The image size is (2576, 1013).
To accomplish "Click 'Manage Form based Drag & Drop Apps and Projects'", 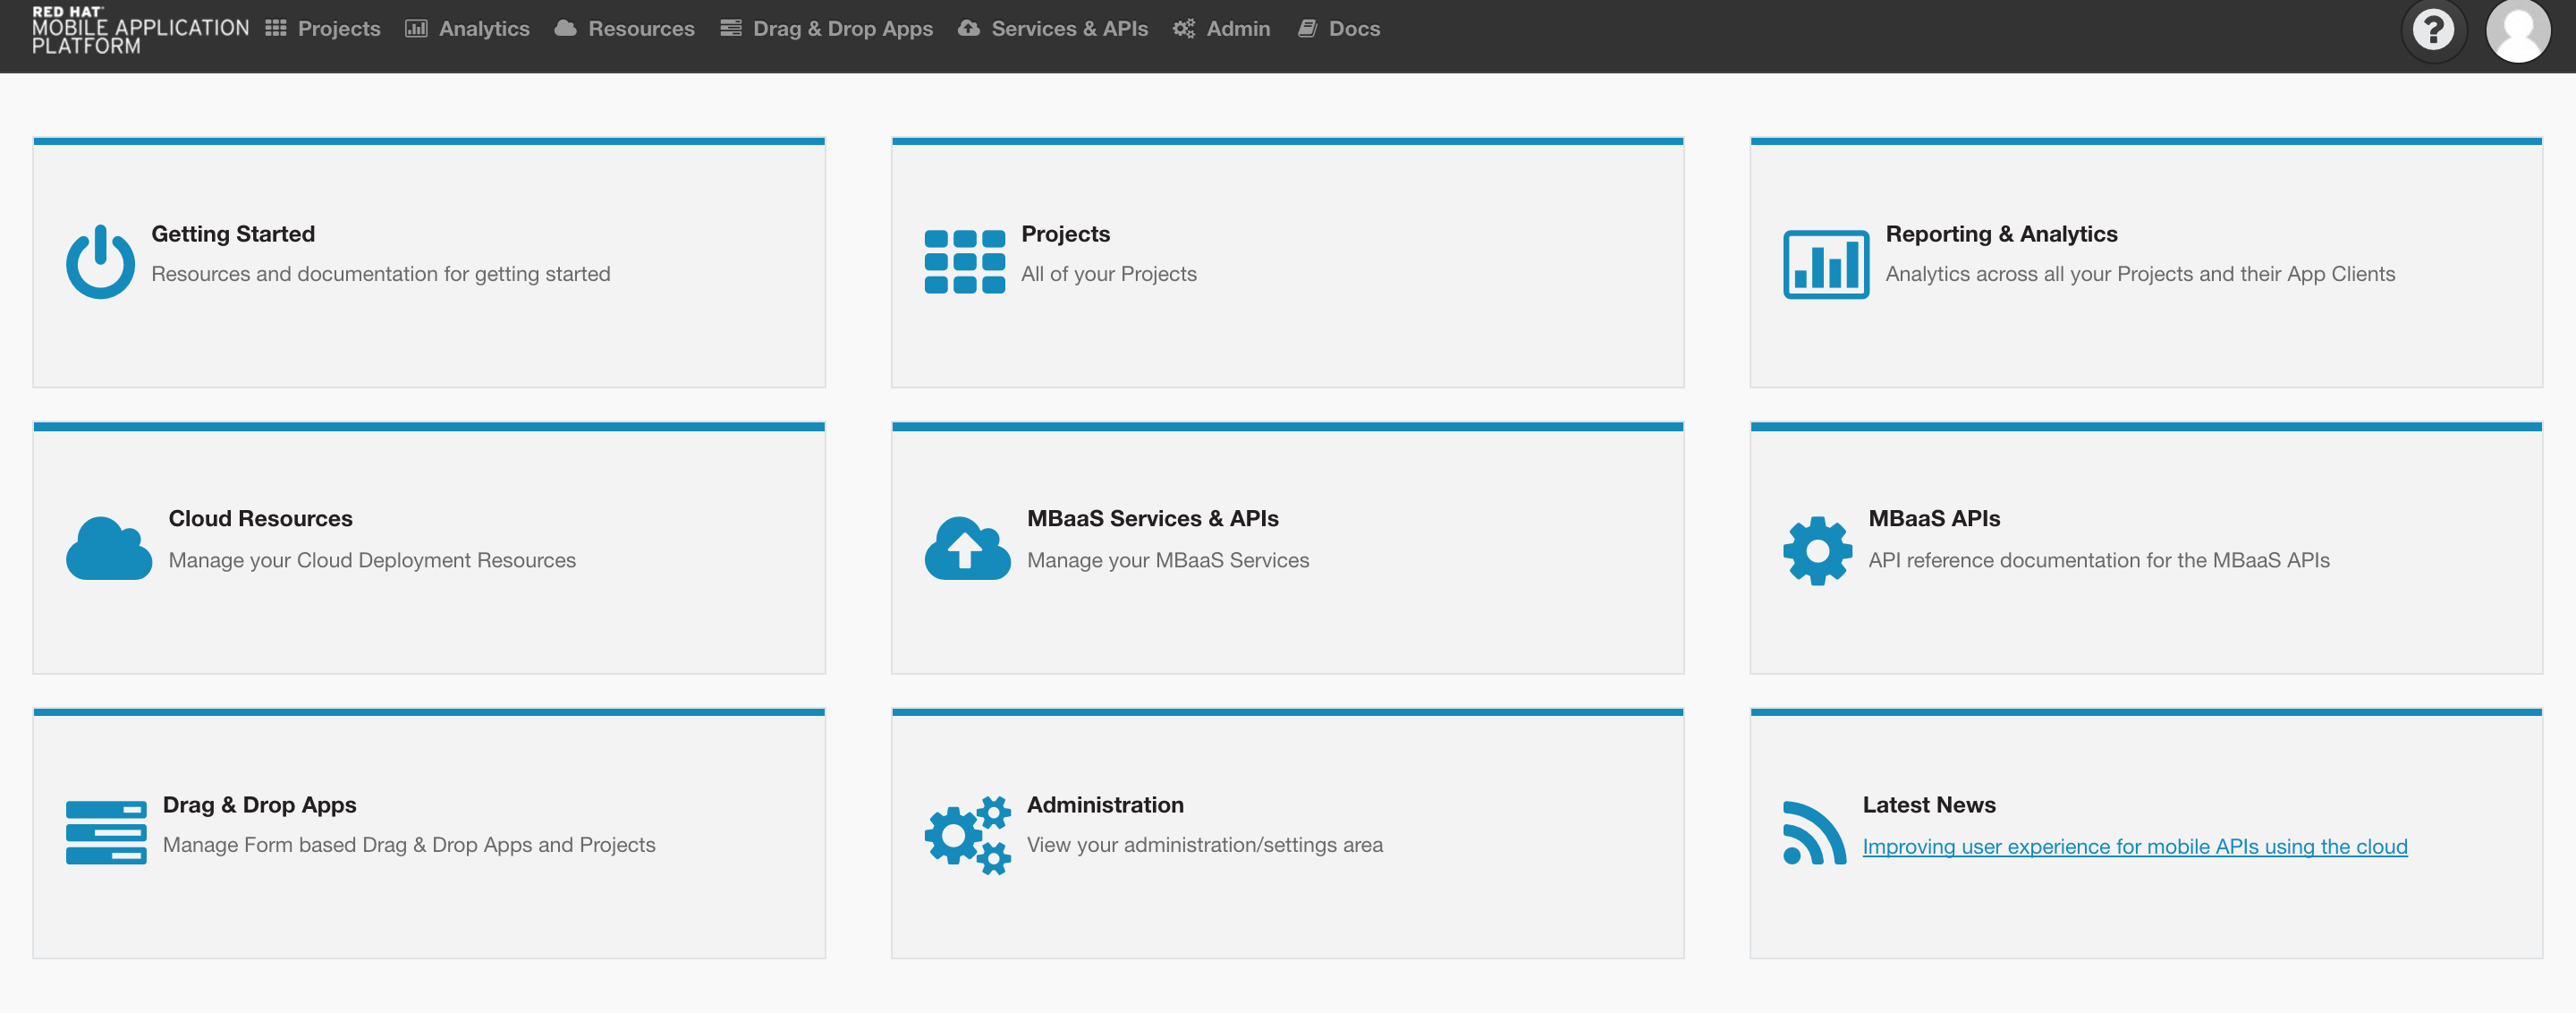I will [409, 844].
